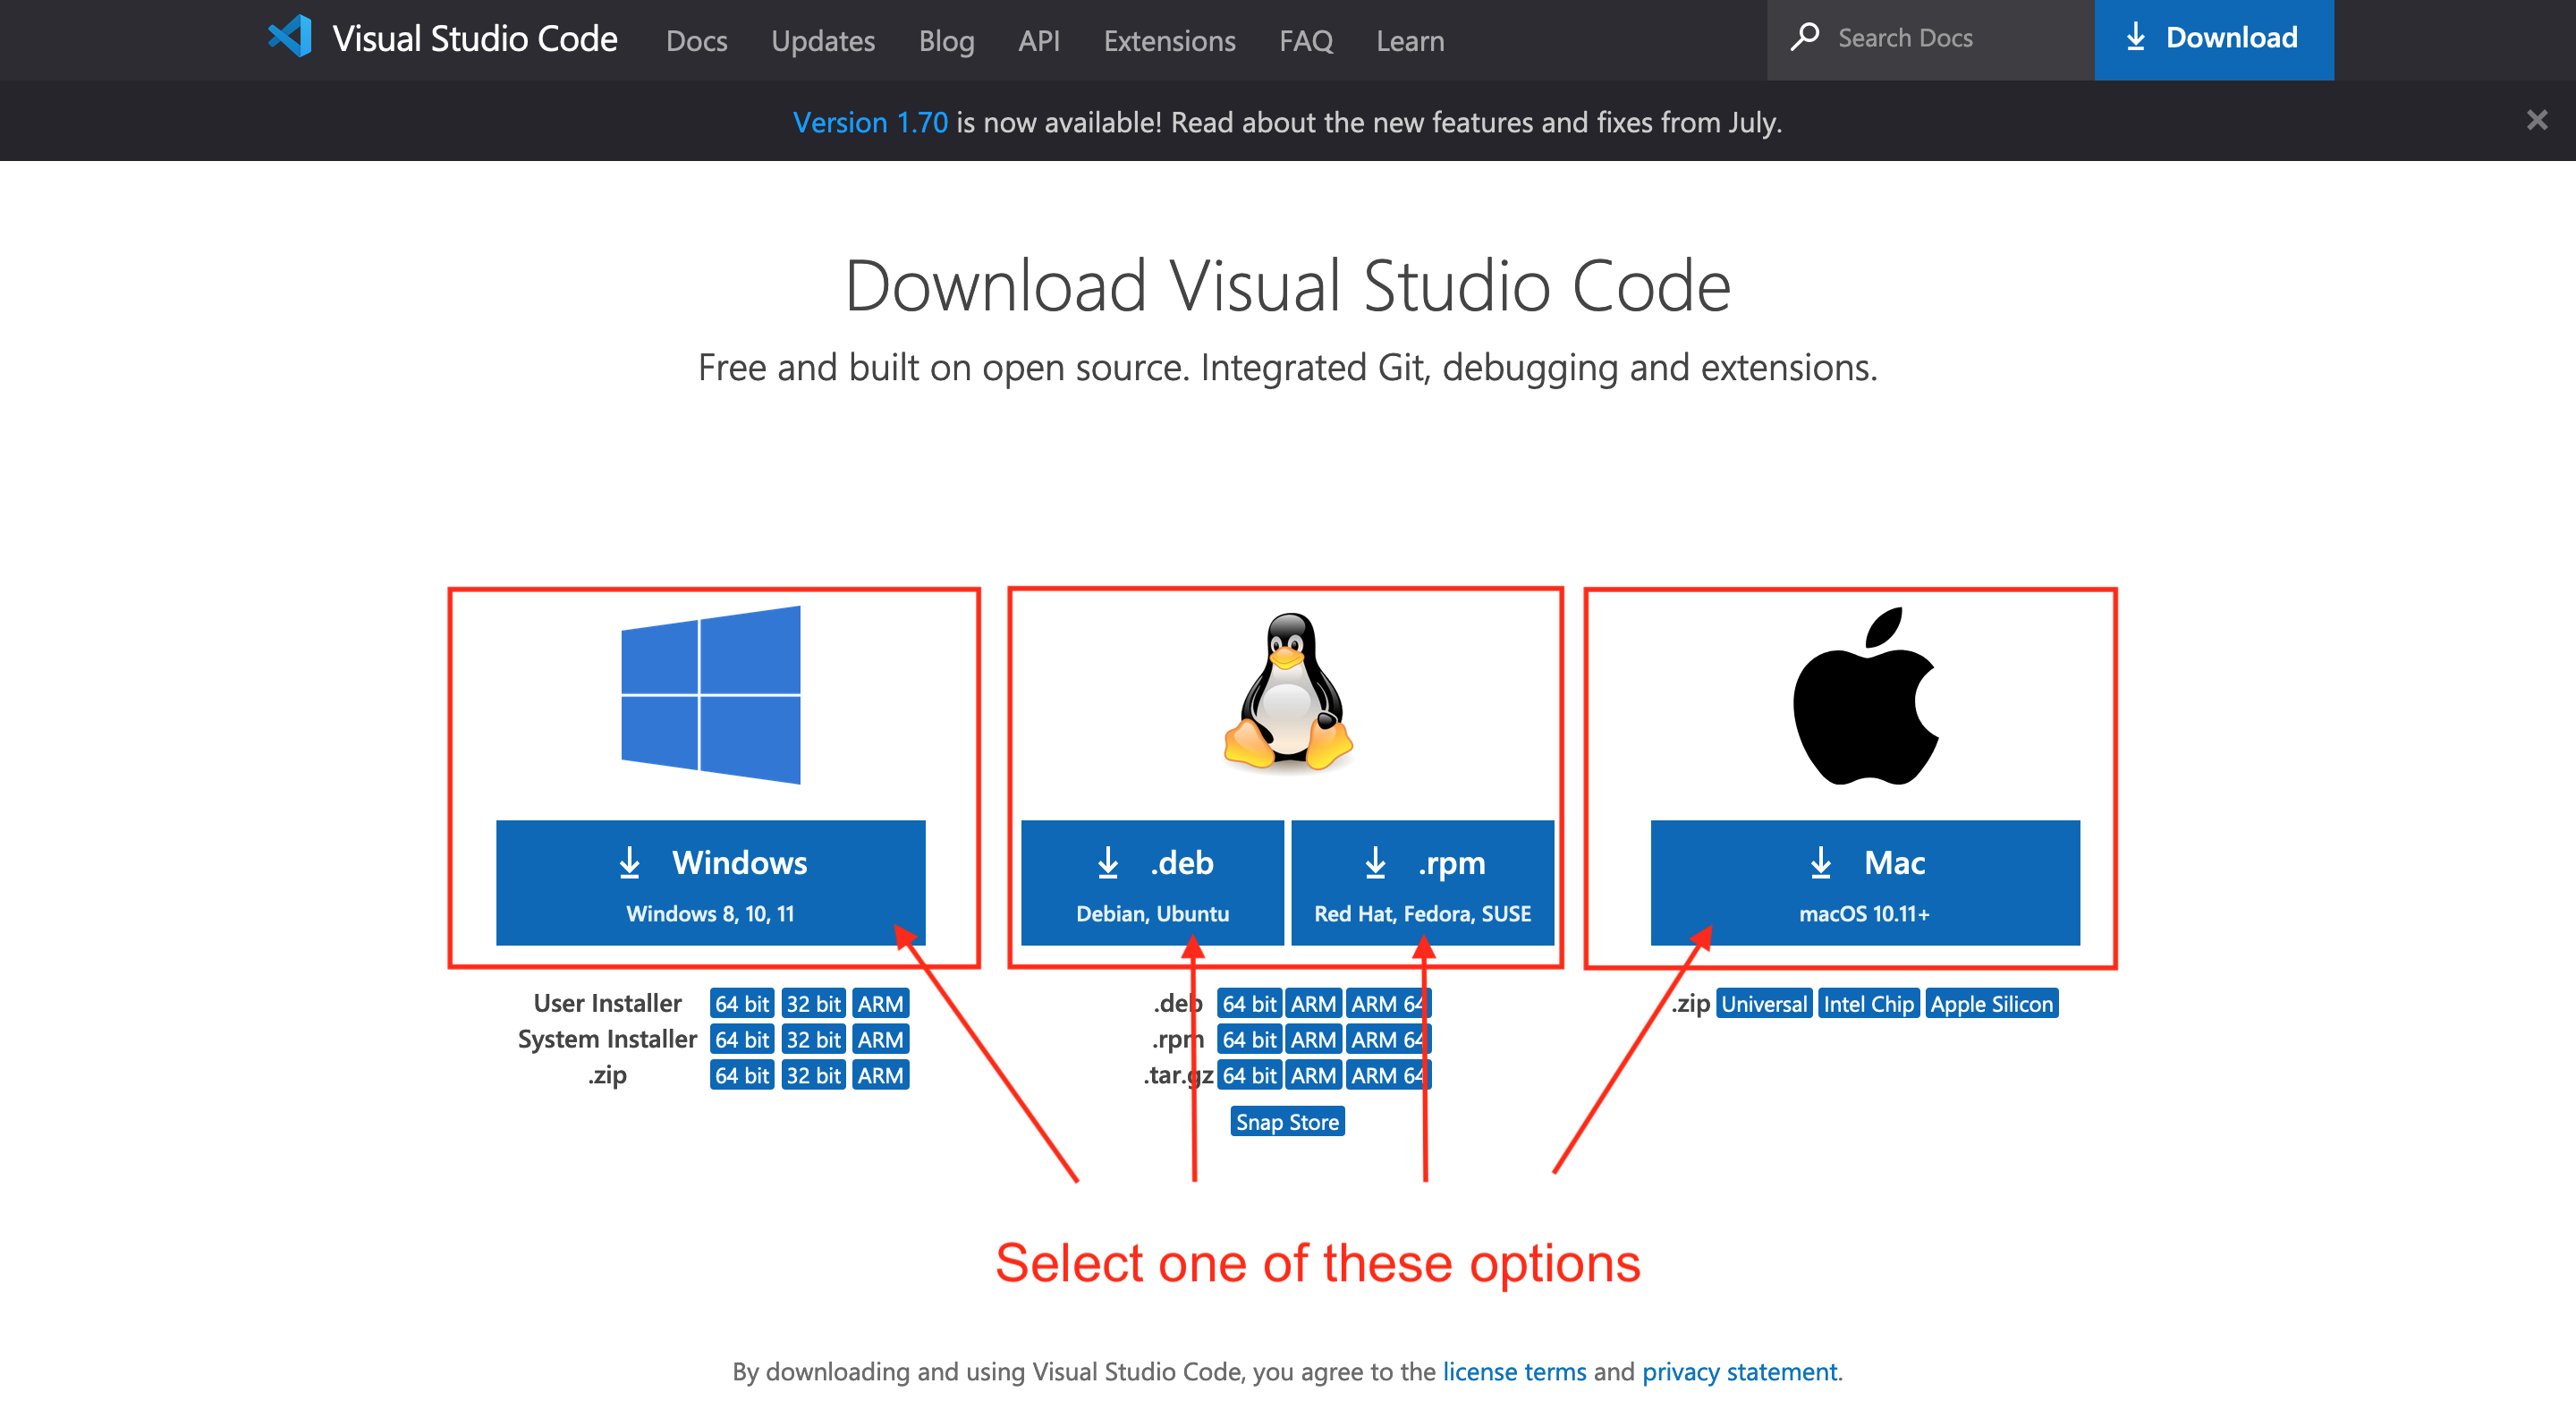Open the Docs menu item
Viewport: 2576px width, 1426px height.
coord(697,40)
